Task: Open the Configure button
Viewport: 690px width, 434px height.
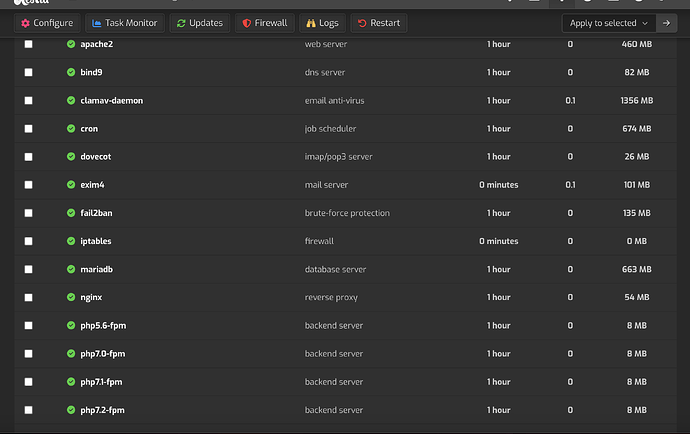Action: point(47,23)
